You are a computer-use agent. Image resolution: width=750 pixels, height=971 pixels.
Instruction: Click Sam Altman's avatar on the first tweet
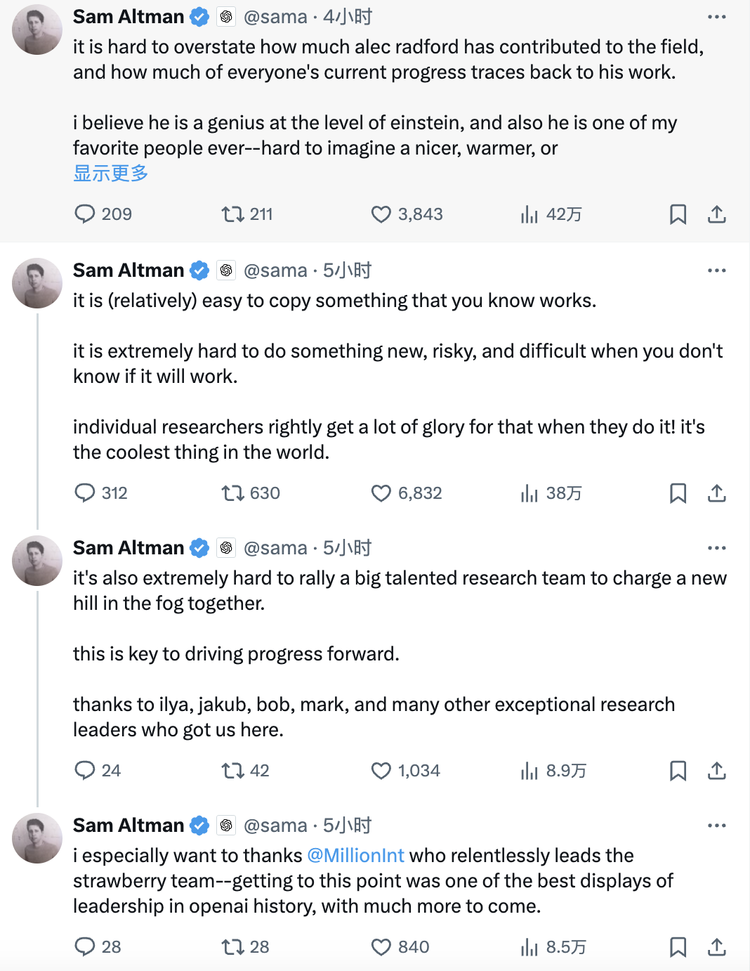[x=37, y=30]
